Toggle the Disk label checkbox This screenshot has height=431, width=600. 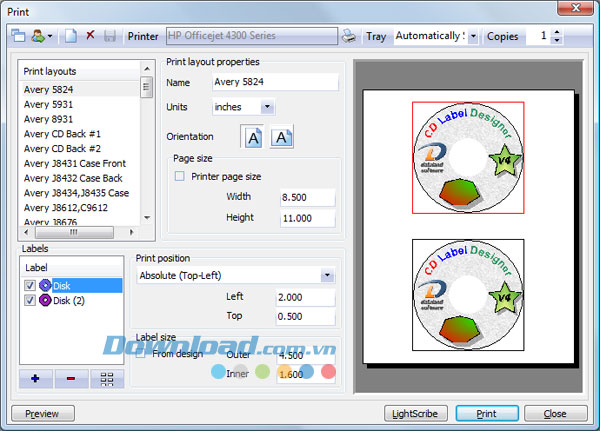click(x=30, y=286)
